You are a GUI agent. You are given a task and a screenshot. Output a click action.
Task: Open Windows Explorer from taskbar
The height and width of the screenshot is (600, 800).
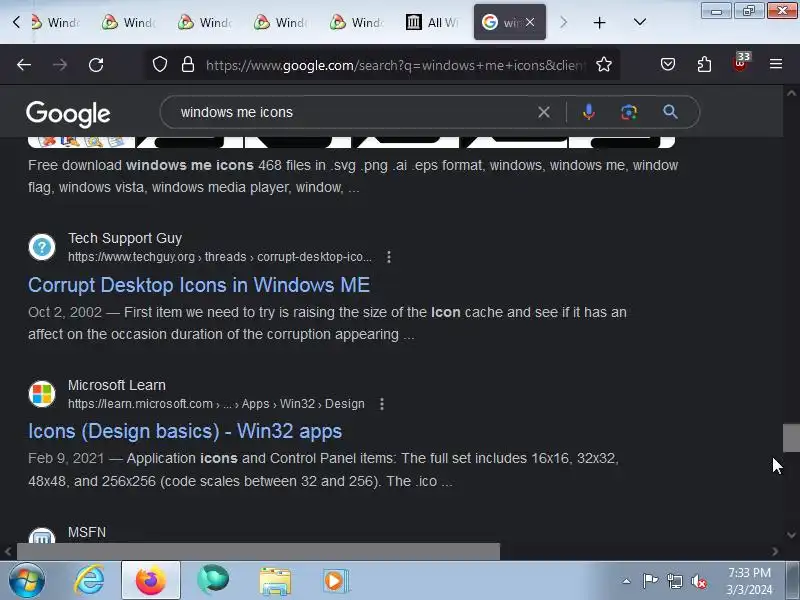tap(274, 581)
